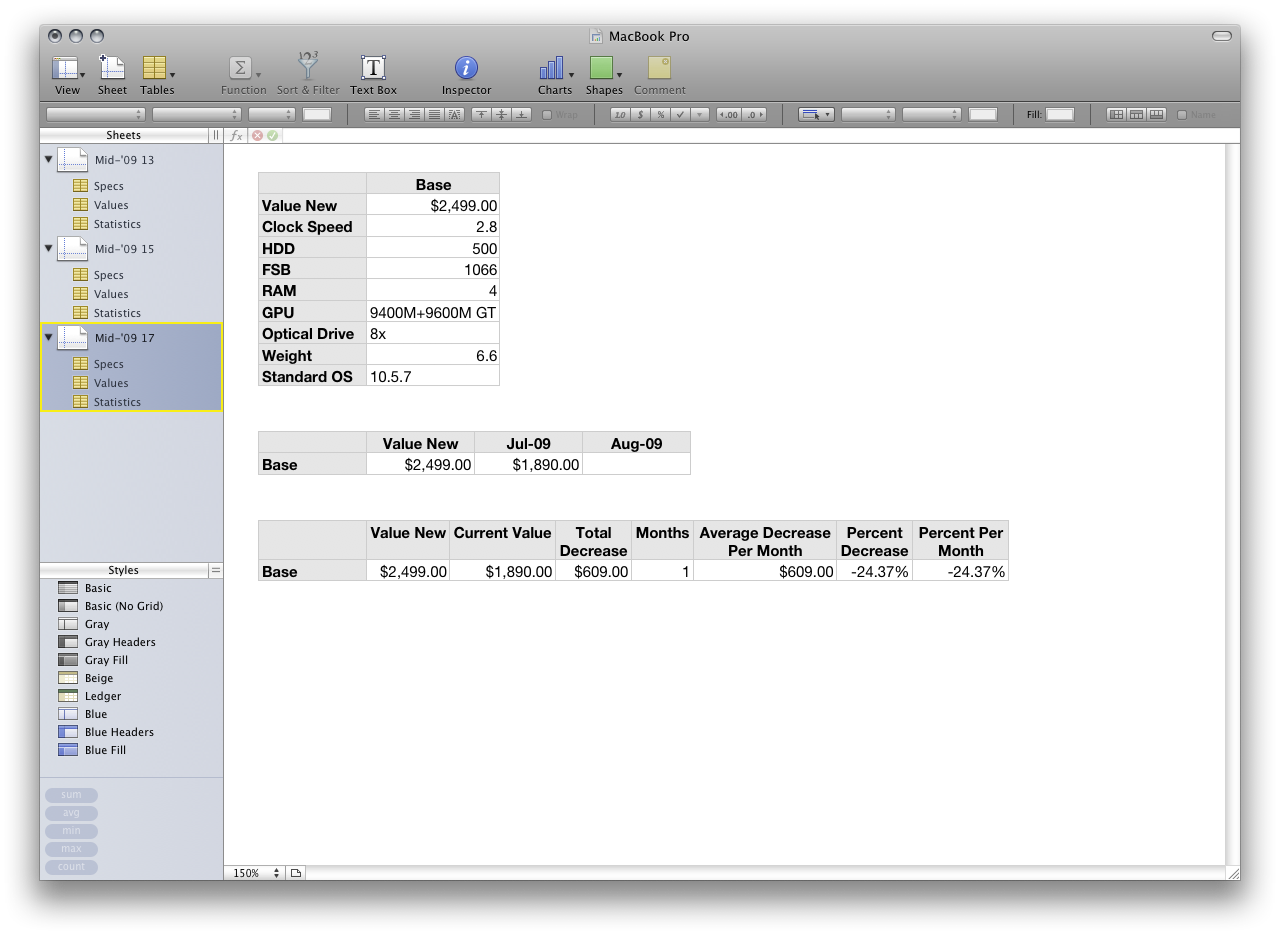Image resolution: width=1280 pixels, height=935 pixels.
Task: Apply the checkbox cell format
Action: (x=680, y=115)
